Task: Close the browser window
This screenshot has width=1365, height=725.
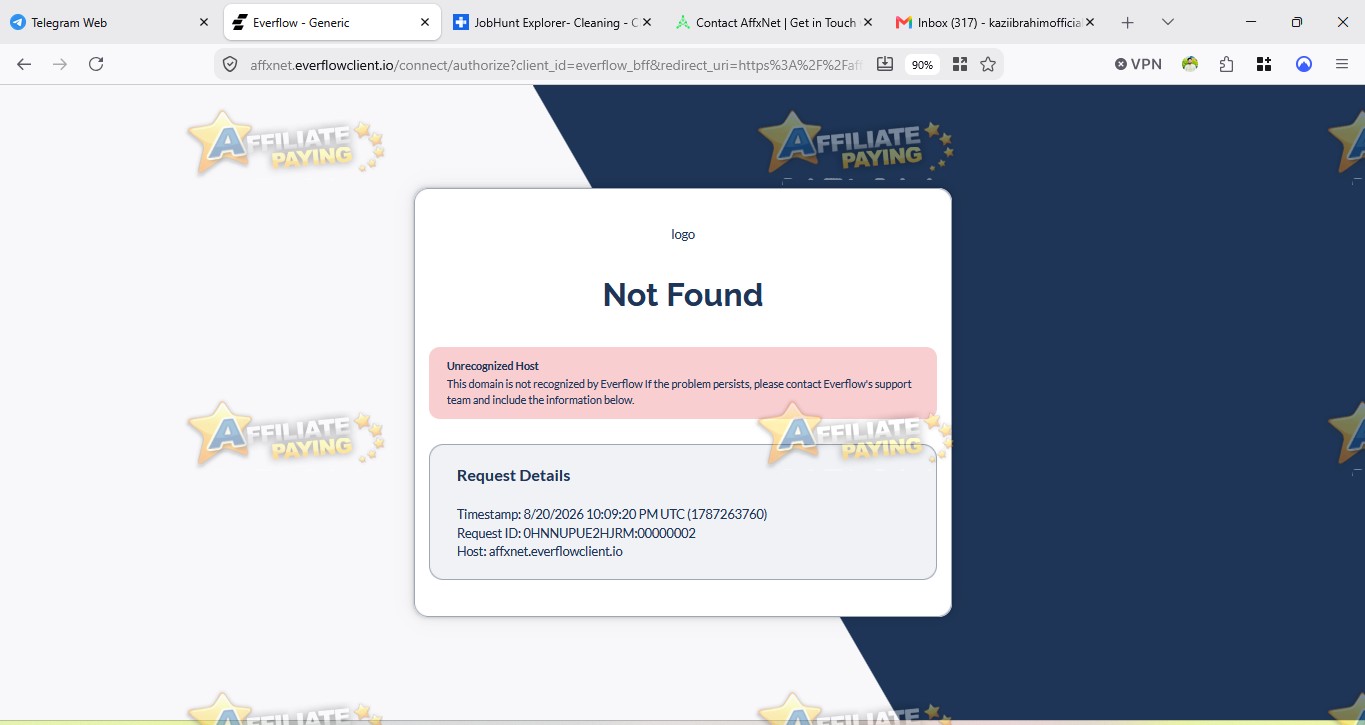Action: [1342, 22]
